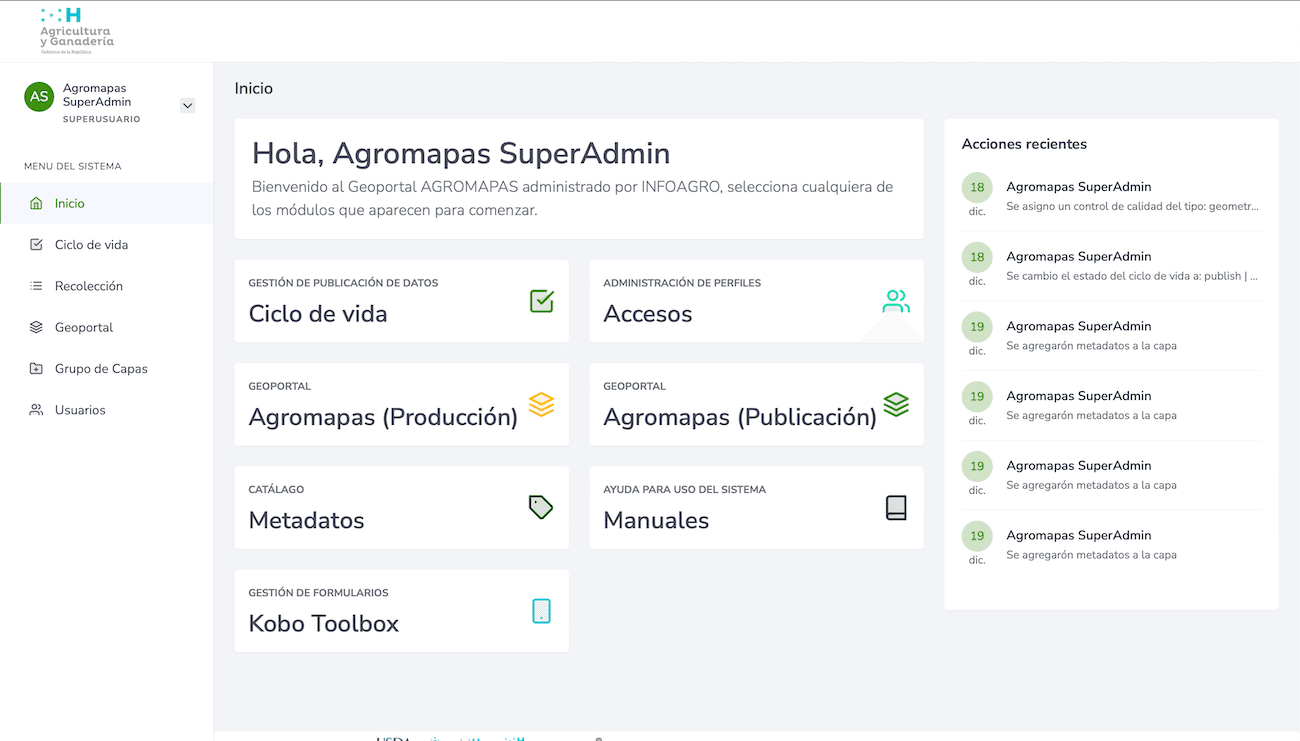Viewport: 1300px width, 741px height.
Task: Click the 'MENU DEL SISTEMA' sidebar label
Action: tap(73, 166)
